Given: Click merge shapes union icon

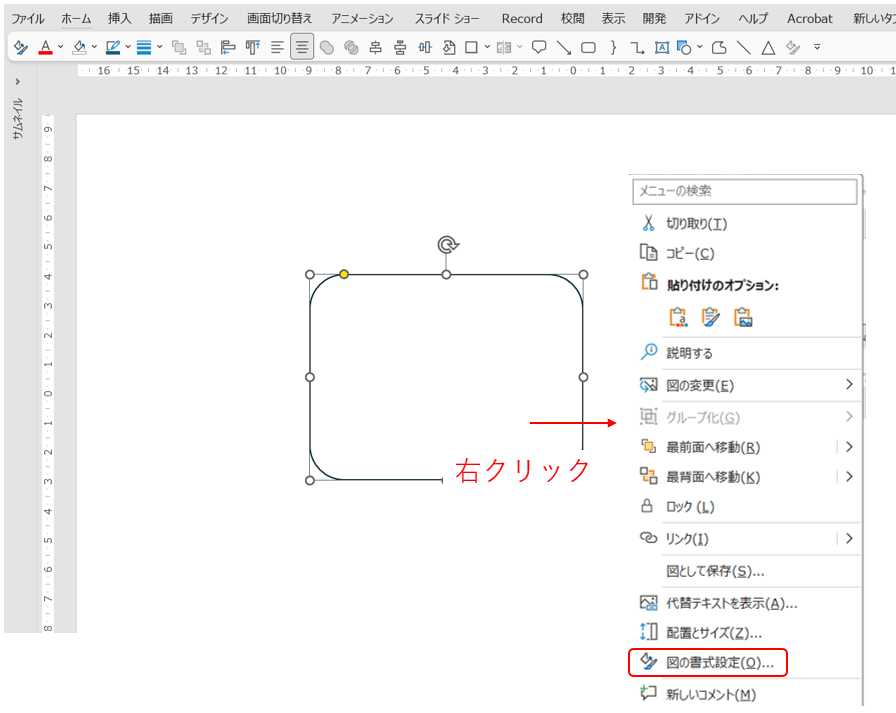Looking at the screenshot, I should click(326, 47).
